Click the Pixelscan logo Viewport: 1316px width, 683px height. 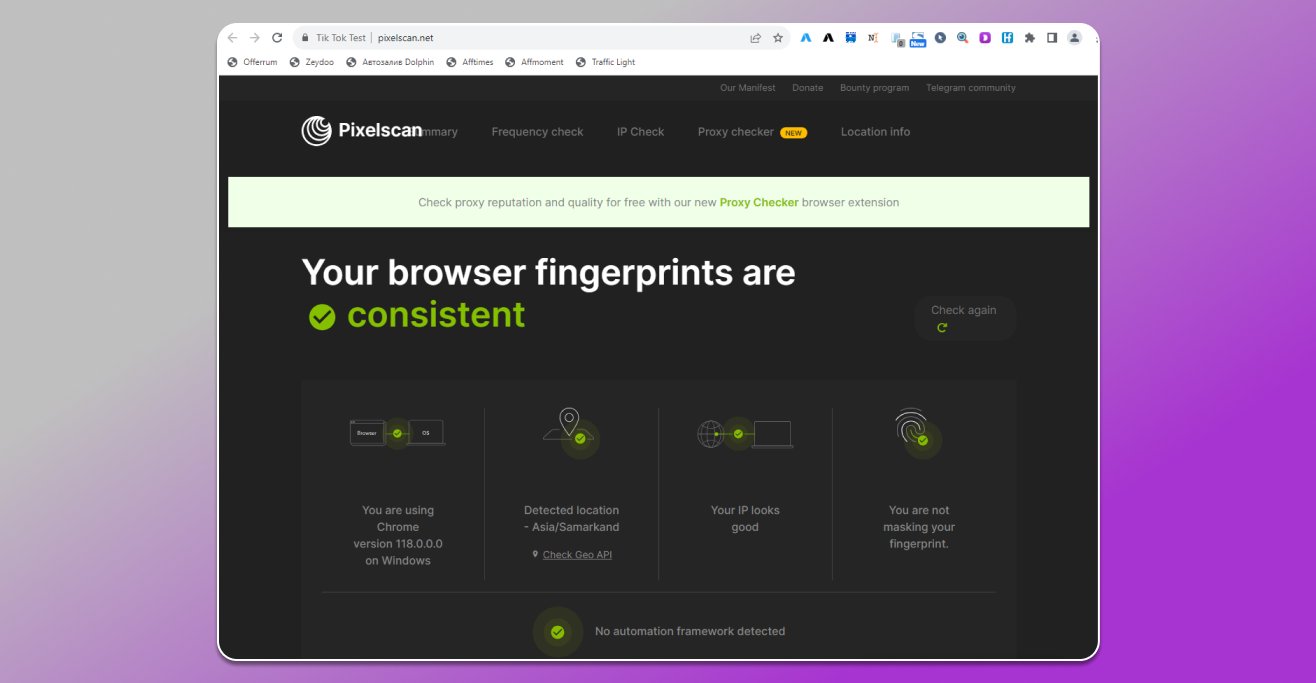(362, 131)
